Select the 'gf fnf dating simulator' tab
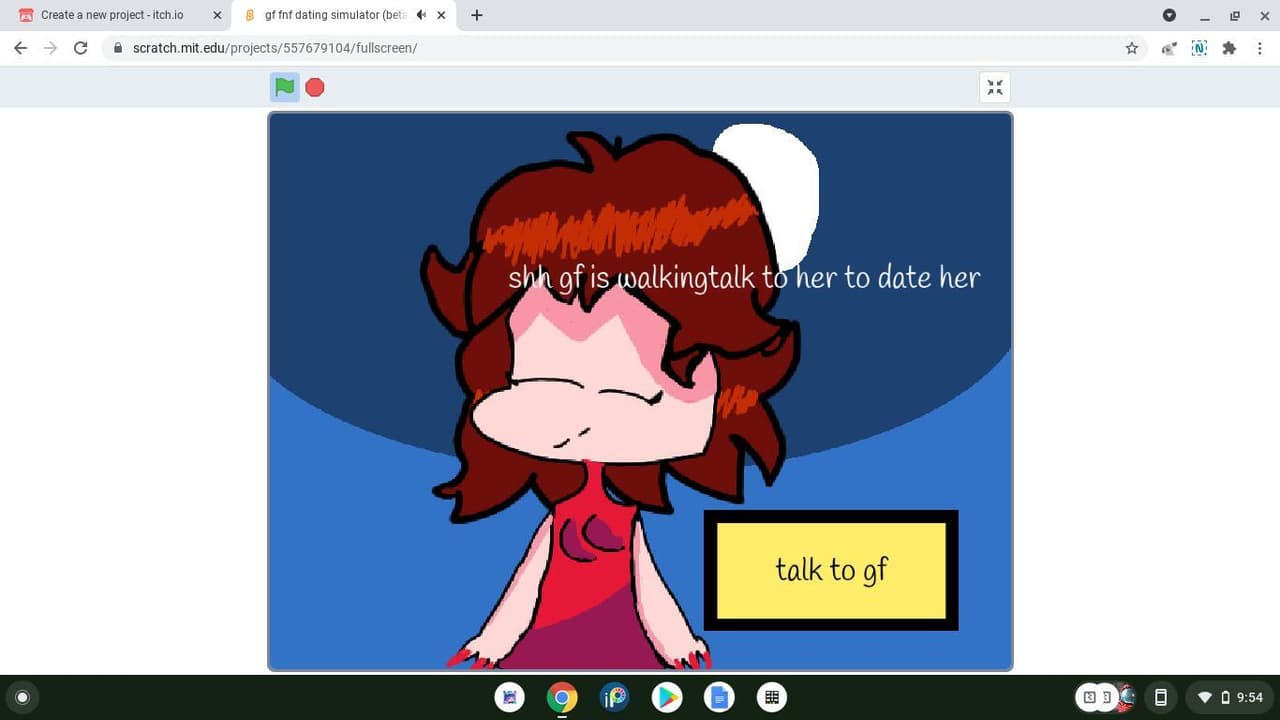Viewport: 1280px width, 720px height. coord(336,15)
